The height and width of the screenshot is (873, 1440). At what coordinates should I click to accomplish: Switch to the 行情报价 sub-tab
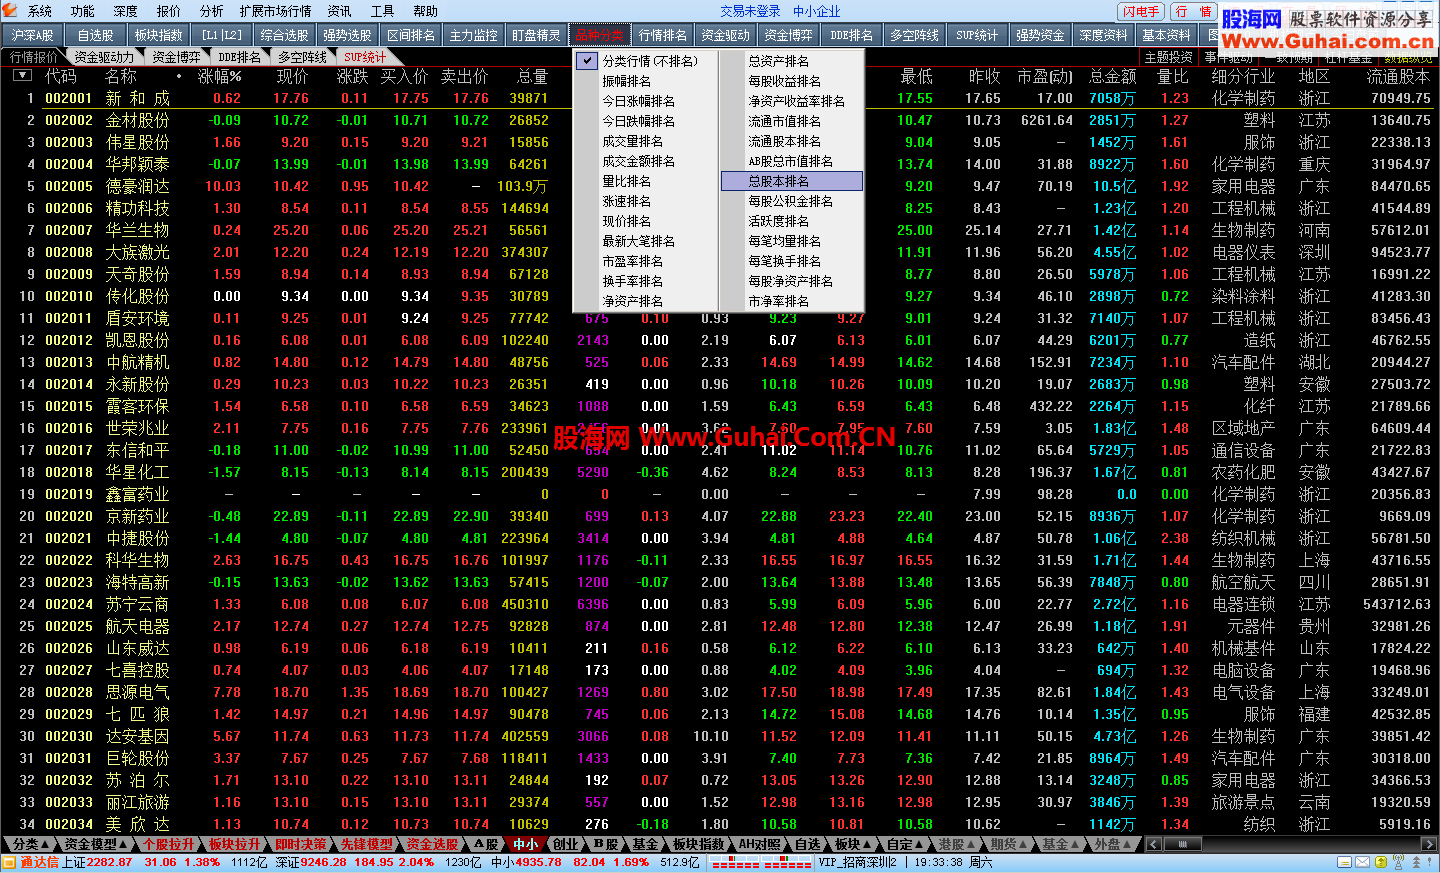(x=33, y=57)
